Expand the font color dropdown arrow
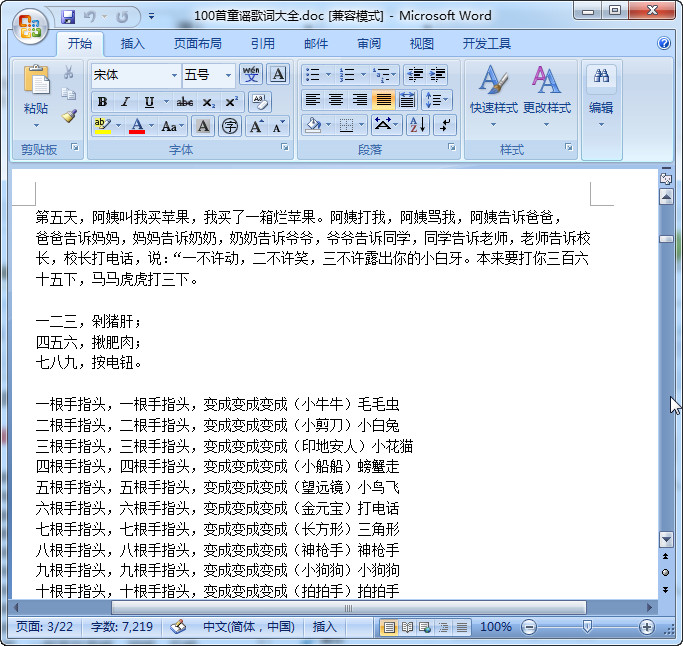The width and height of the screenshot is (683, 646). click(152, 126)
